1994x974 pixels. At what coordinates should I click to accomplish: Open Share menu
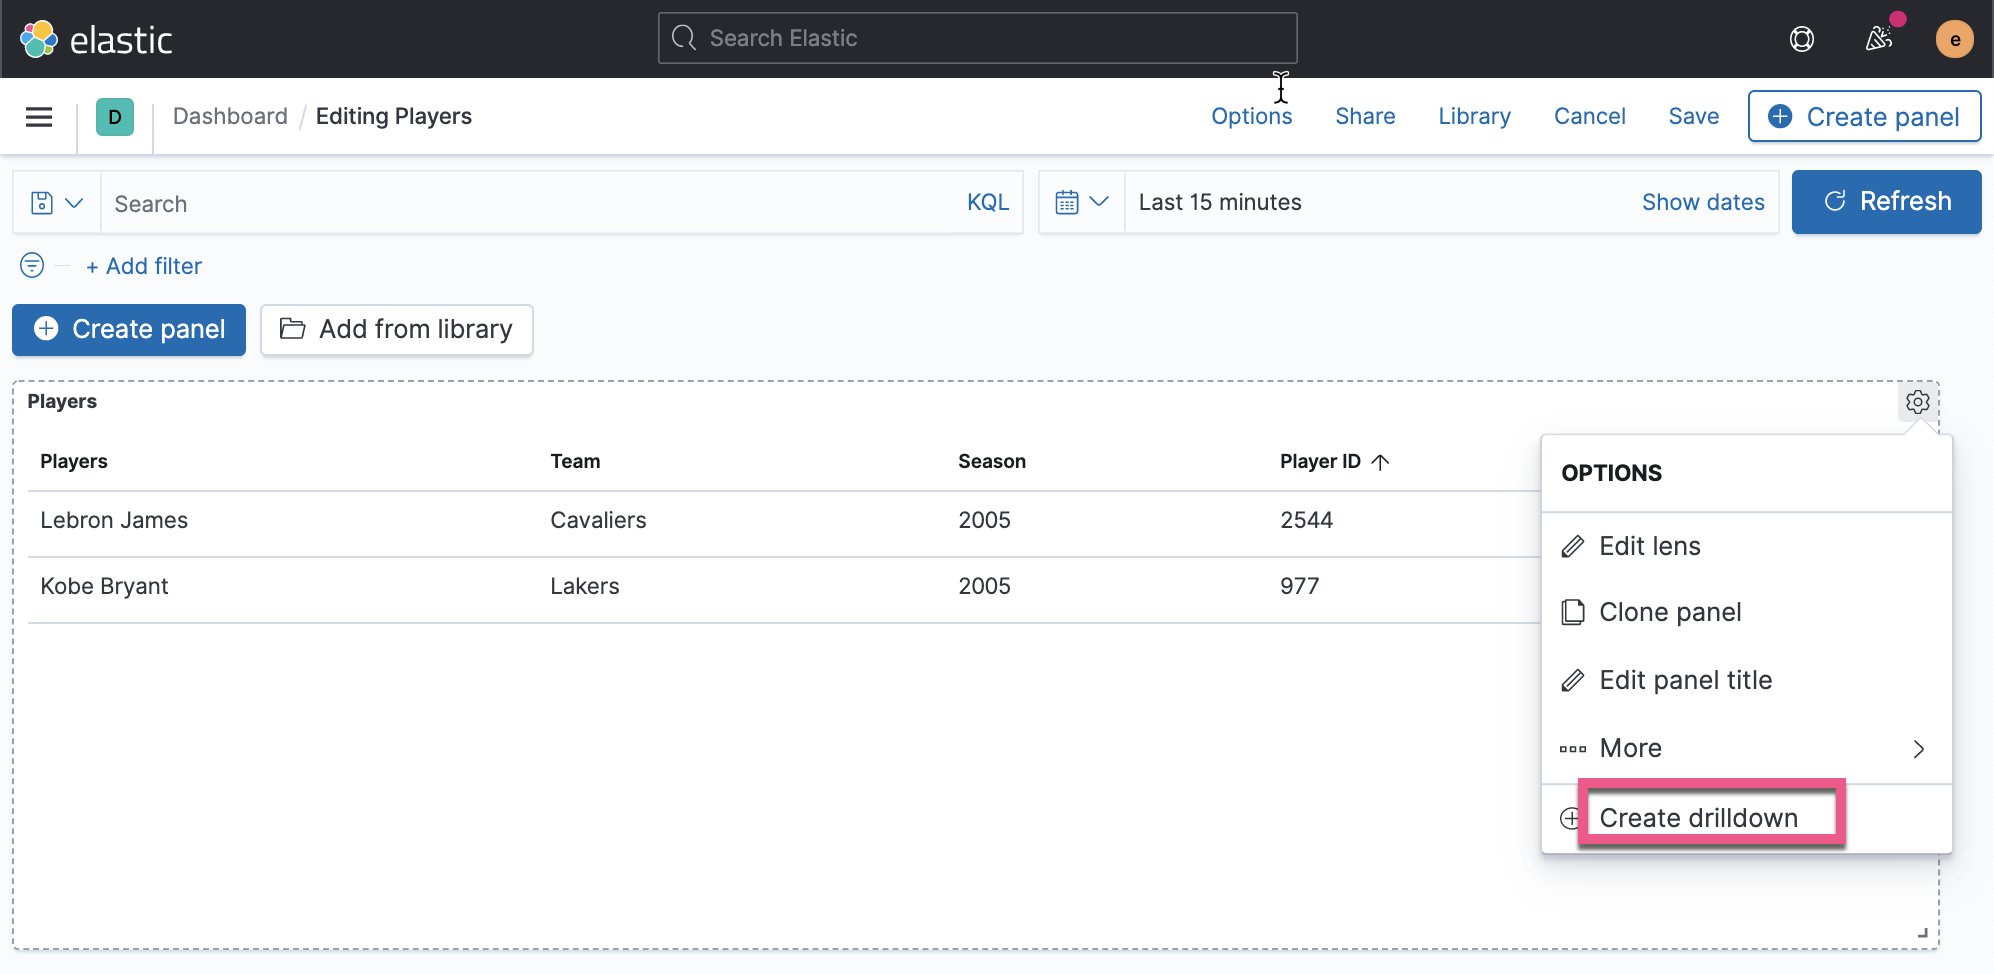point(1365,116)
